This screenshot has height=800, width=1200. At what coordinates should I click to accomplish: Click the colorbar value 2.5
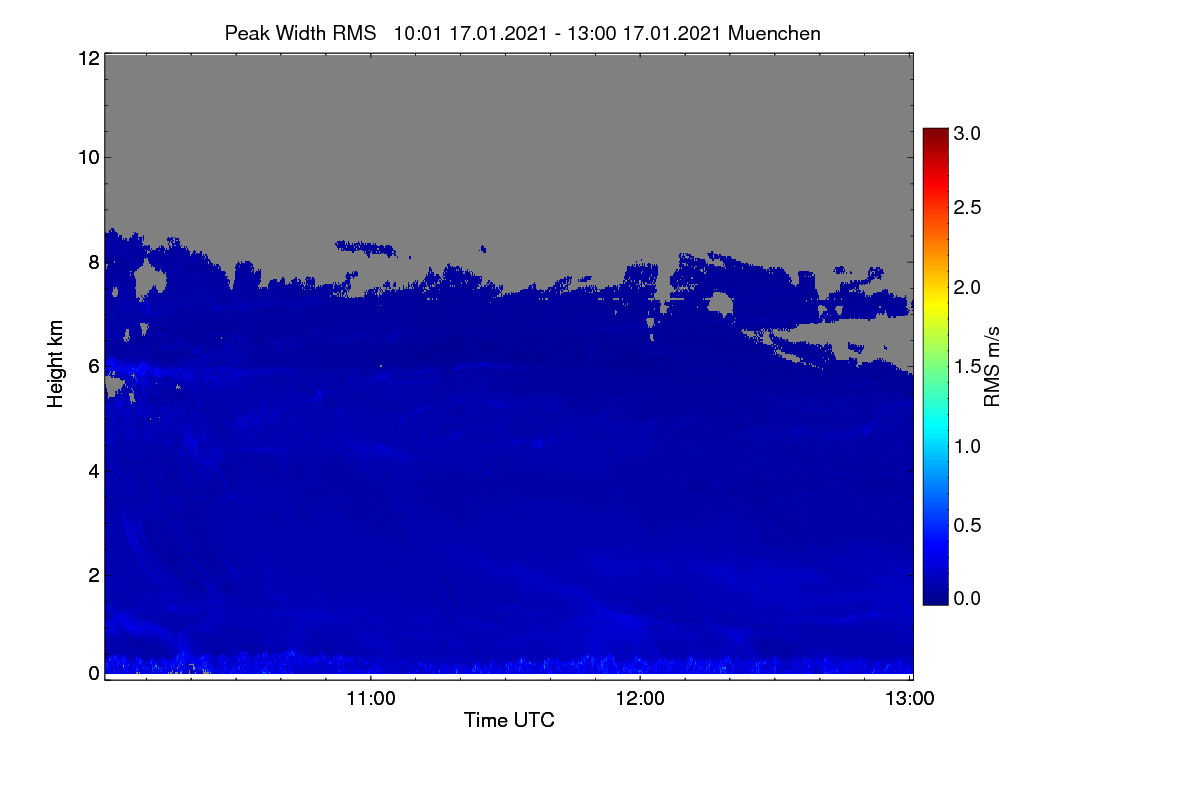(967, 208)
